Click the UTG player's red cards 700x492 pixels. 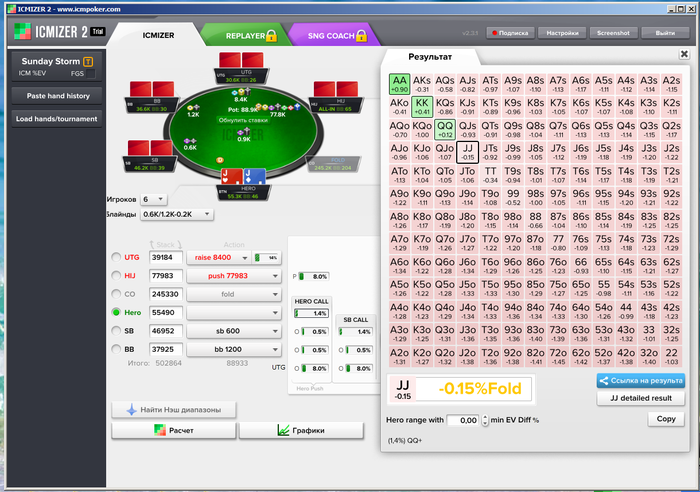(241, 60)
